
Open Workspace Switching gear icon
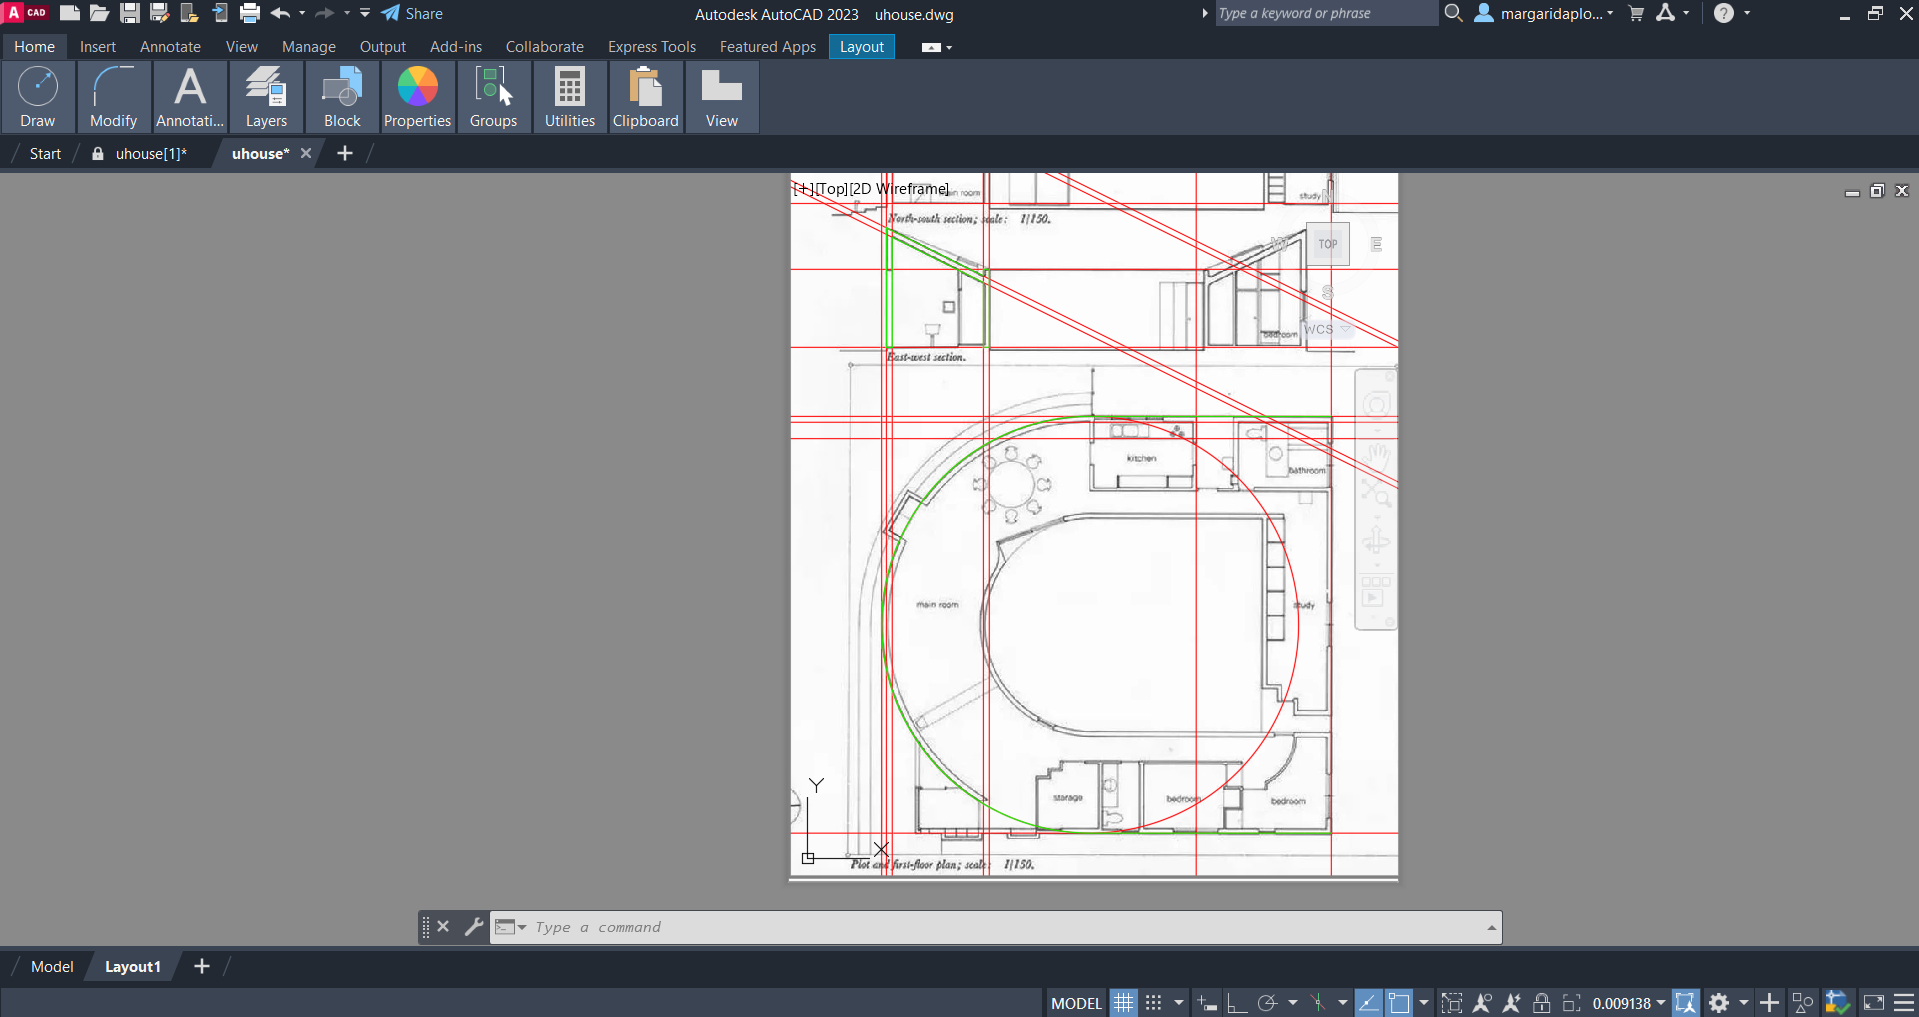pyautogui.click(x=1719, y=1003)
